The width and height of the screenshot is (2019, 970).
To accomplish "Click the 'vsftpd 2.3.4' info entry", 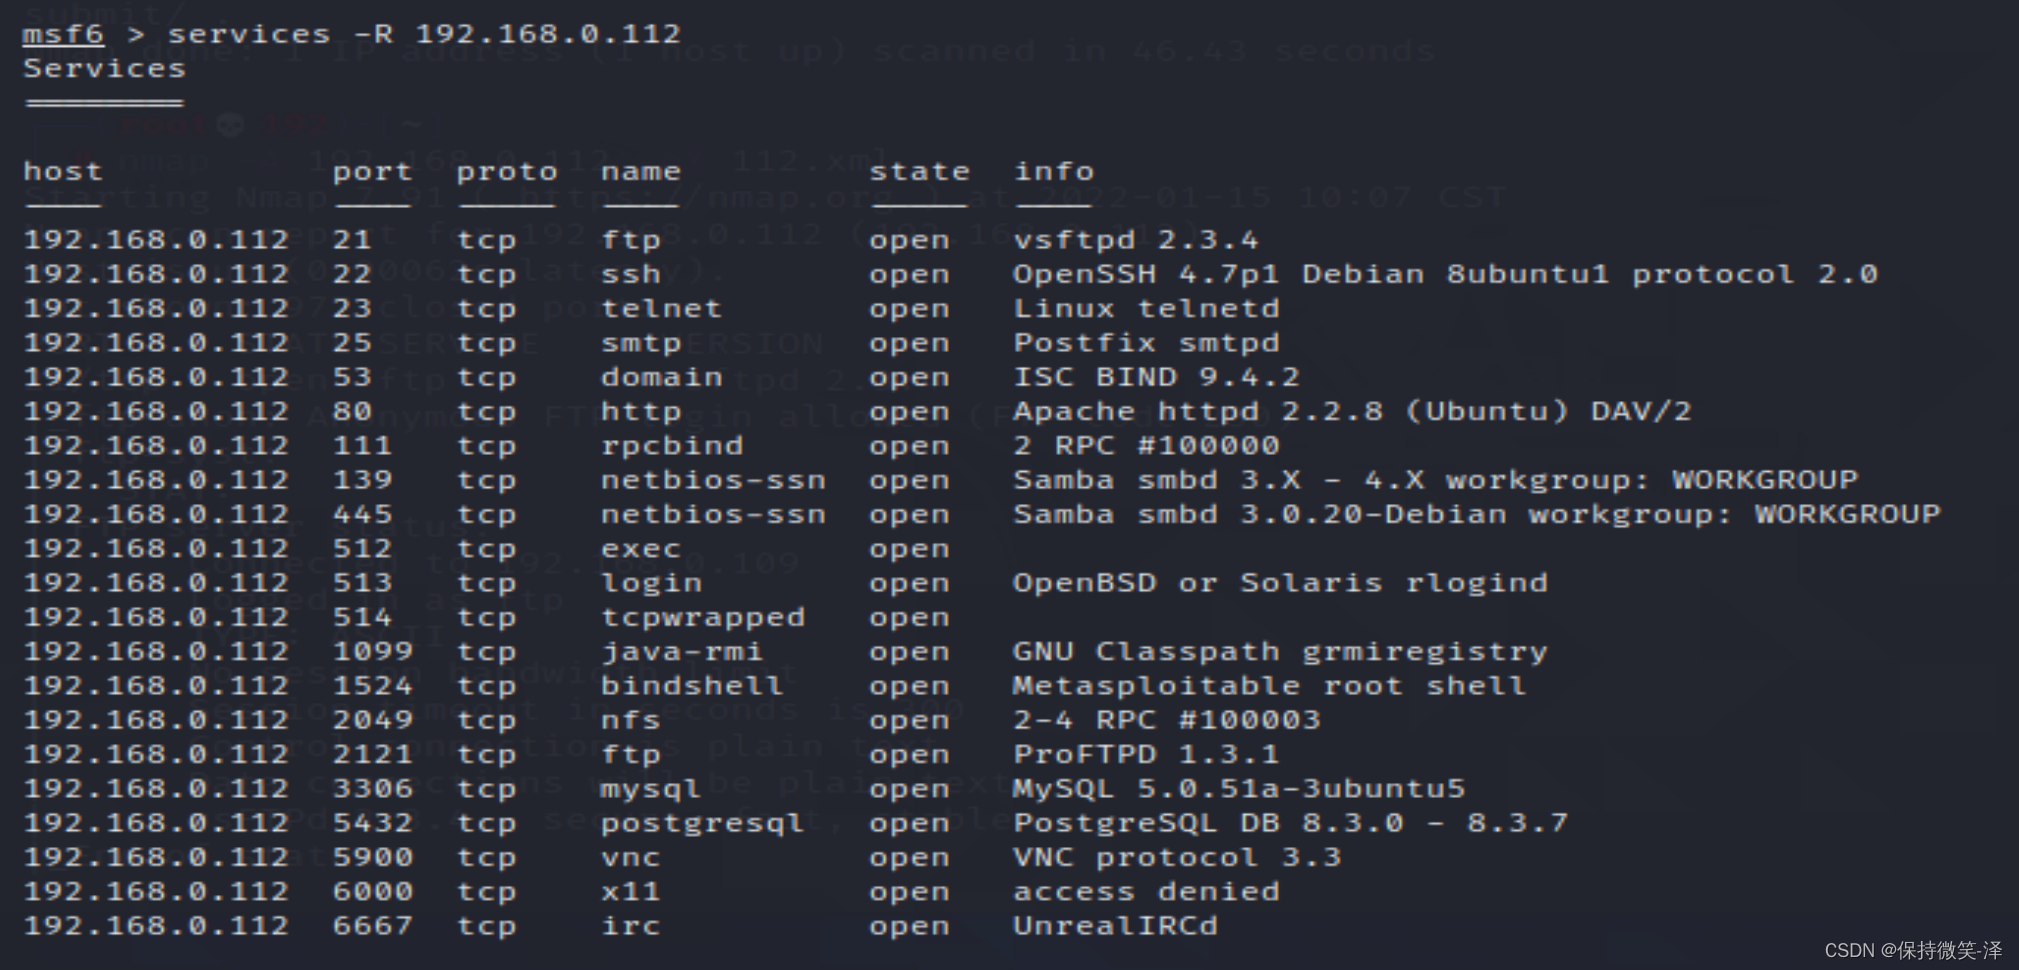I will 1135,240.
